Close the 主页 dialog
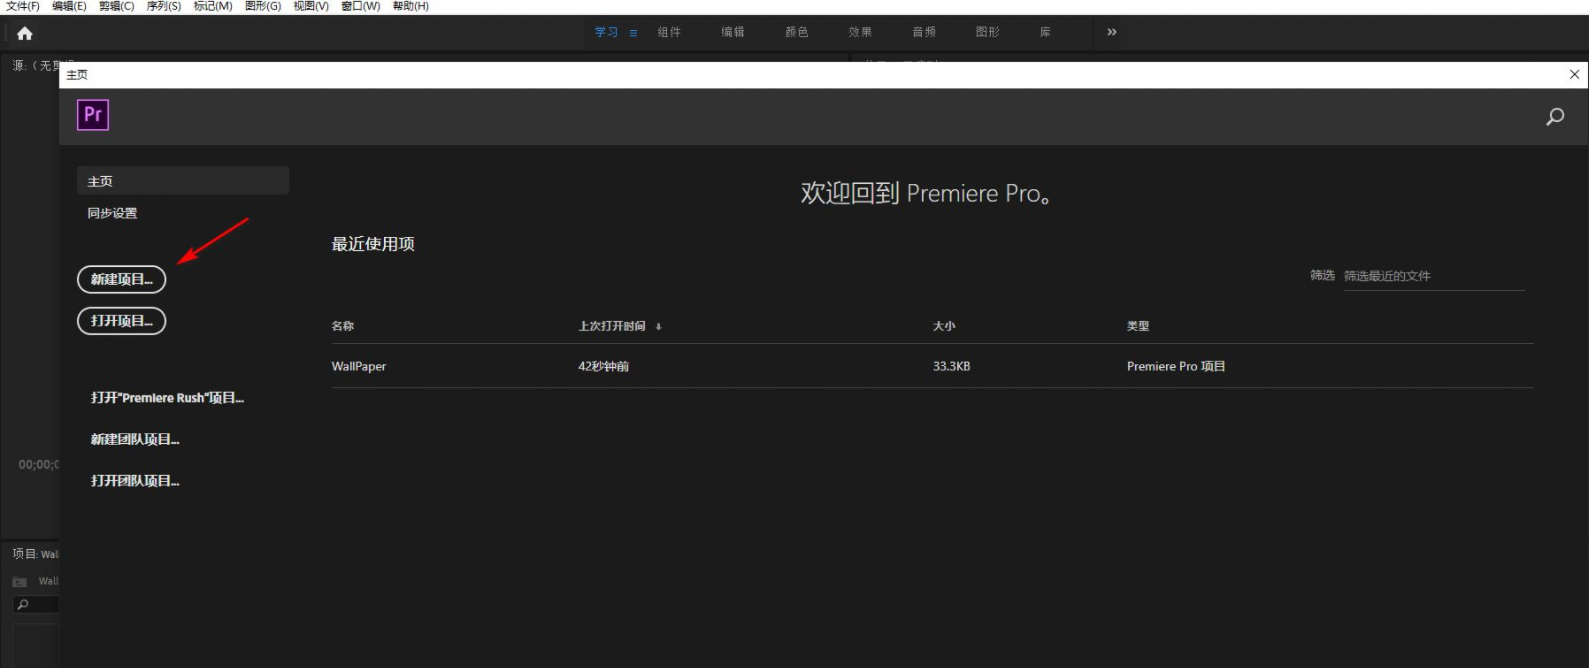This screenshot has width=1589, height=668. [x=1574, y=75]
